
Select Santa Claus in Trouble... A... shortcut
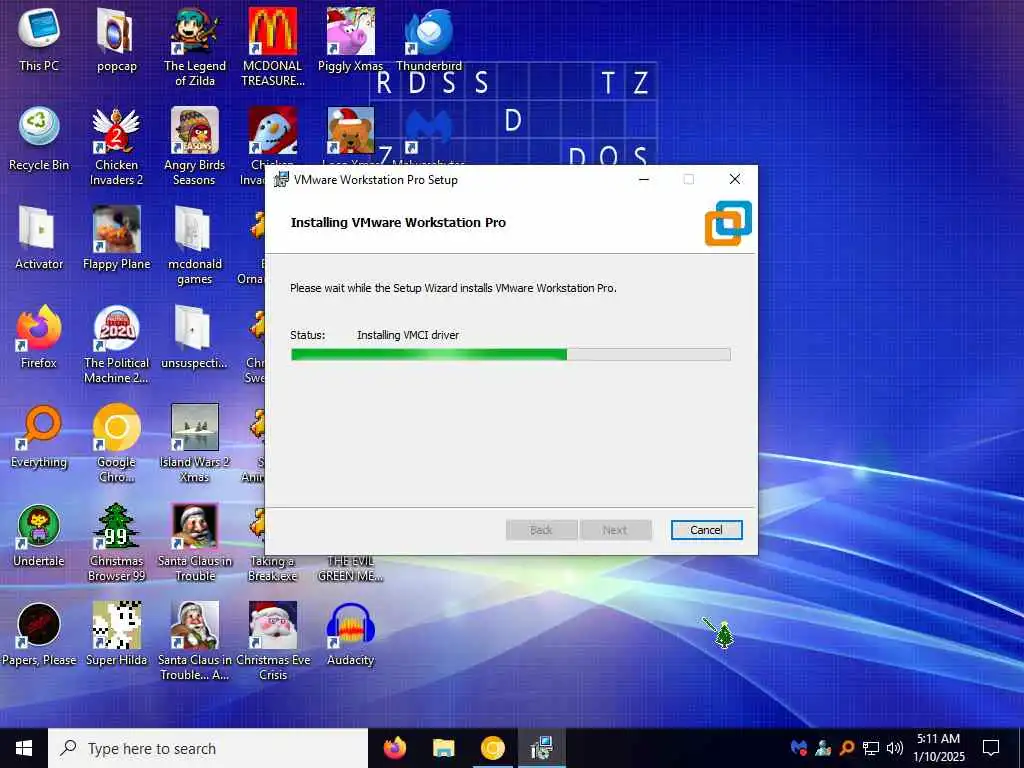click(x=195, y=641)
